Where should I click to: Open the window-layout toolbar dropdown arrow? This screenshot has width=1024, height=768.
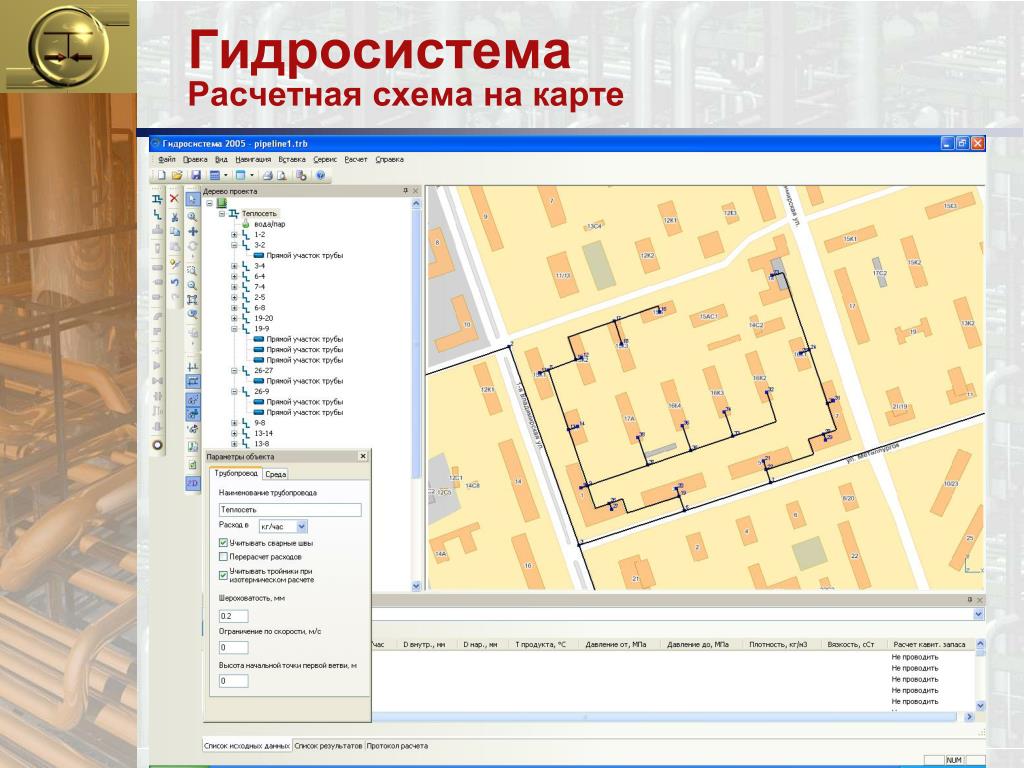pyautogui.click(x=251, y=175)
